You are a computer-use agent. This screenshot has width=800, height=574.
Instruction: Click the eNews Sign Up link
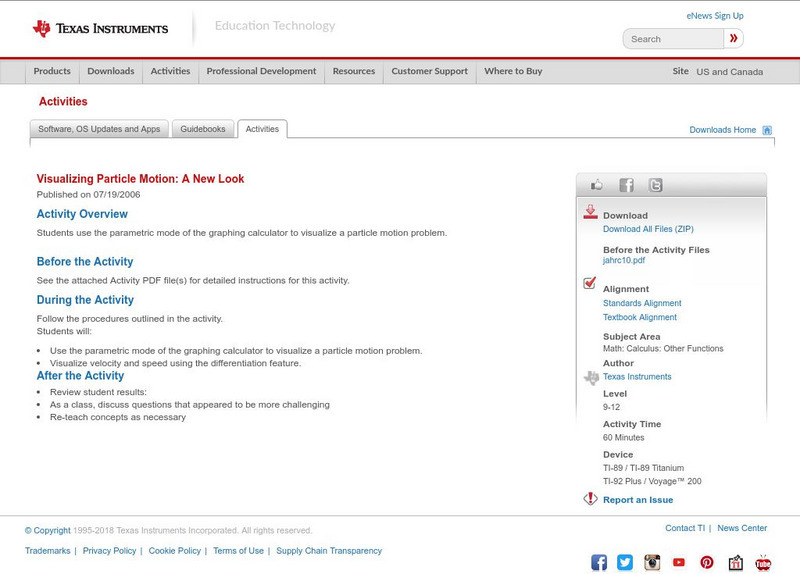[715, 16]
